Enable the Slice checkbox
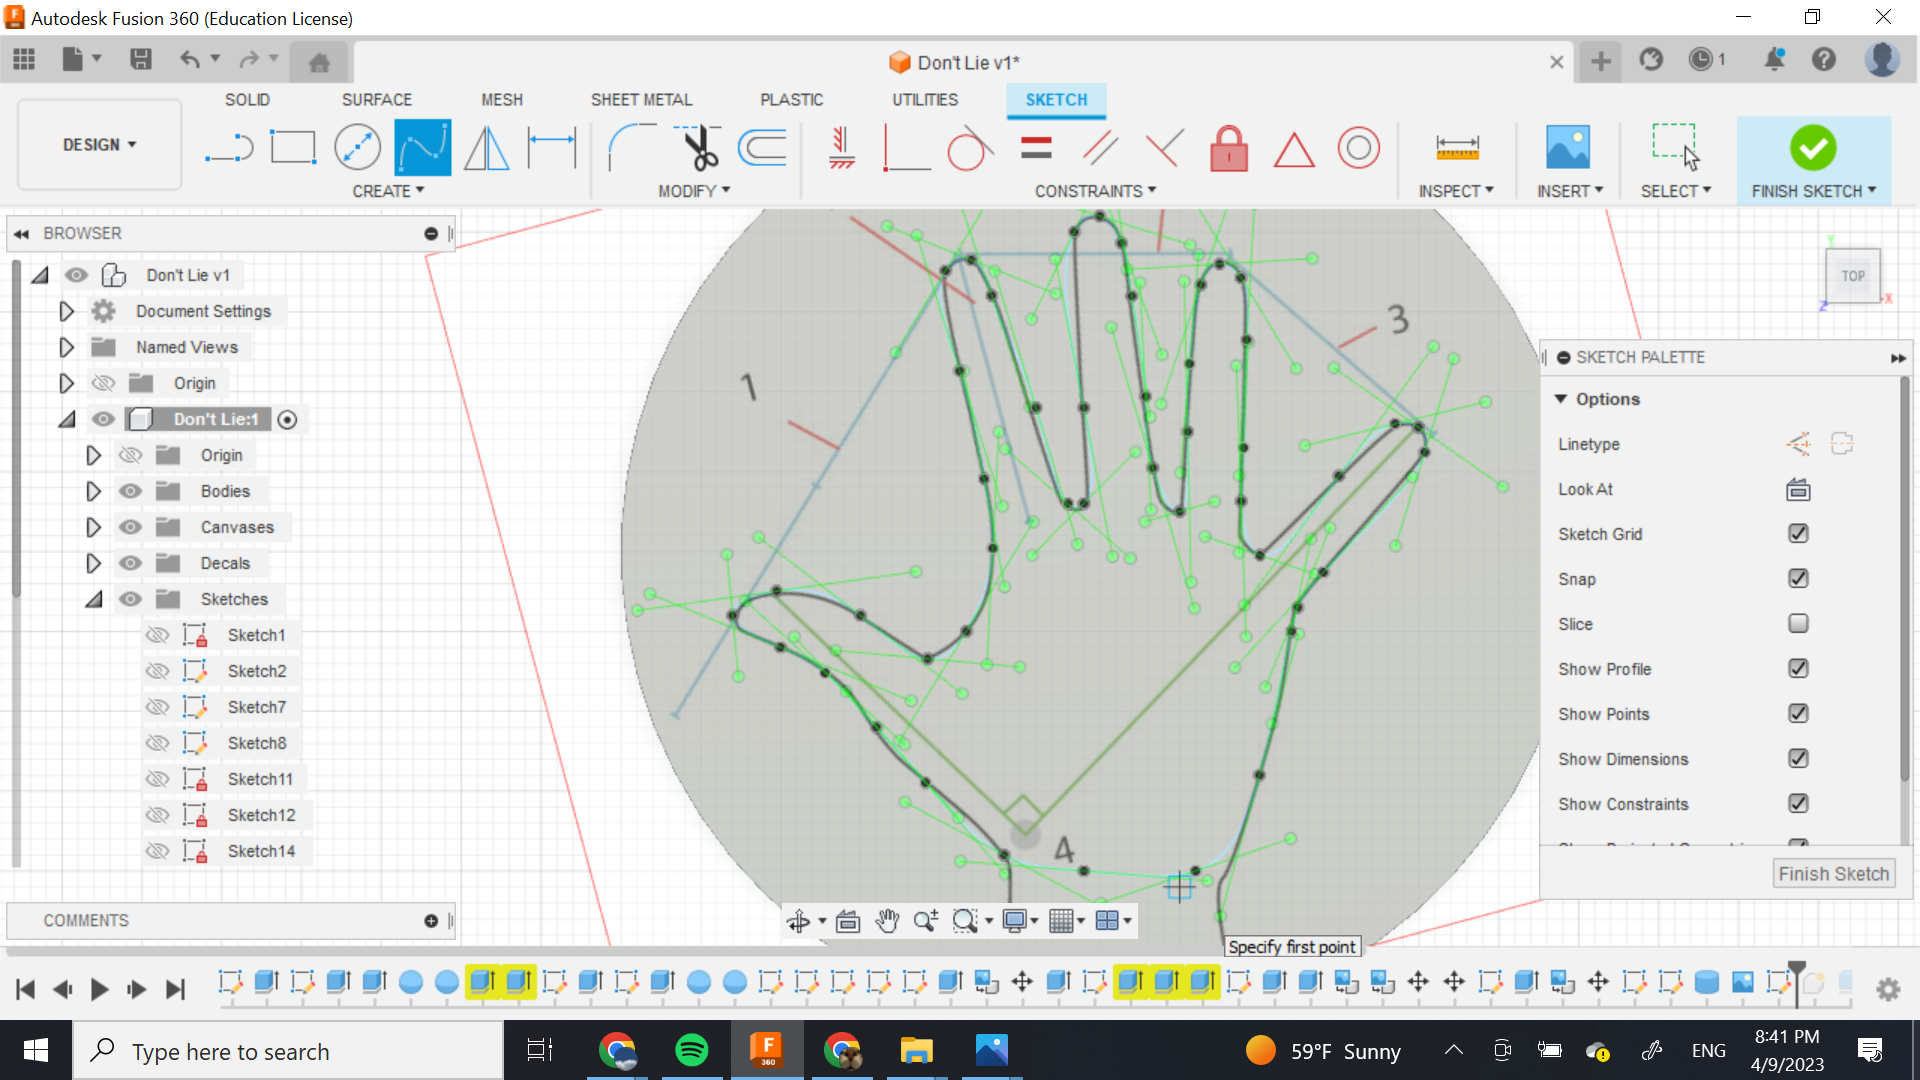1920x1080 pixels. click(1798, 624)
